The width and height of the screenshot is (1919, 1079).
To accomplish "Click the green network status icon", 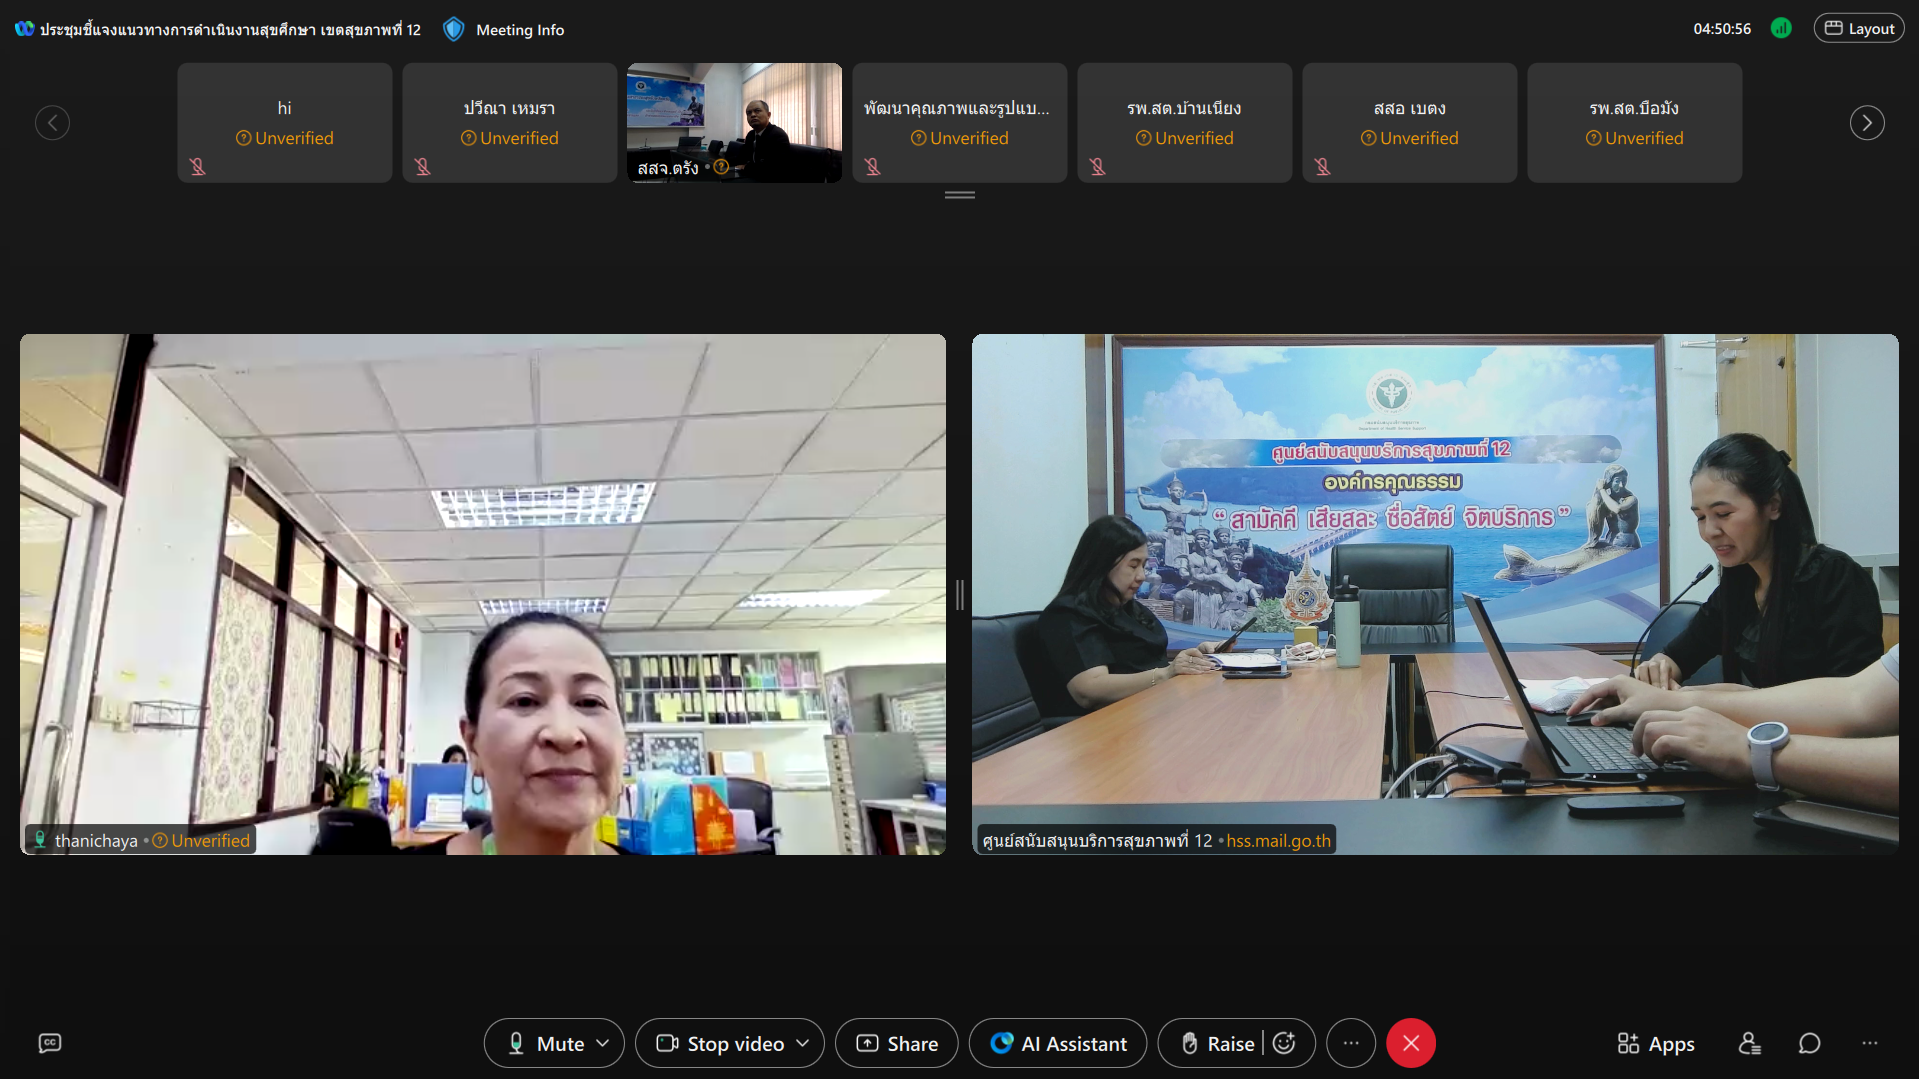I will 1781,28.
